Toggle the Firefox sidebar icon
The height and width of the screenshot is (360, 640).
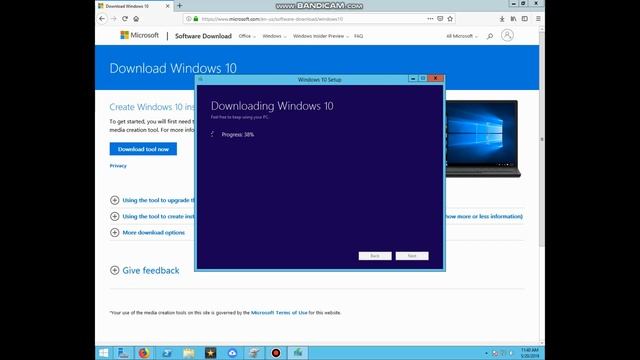[525, 19]
